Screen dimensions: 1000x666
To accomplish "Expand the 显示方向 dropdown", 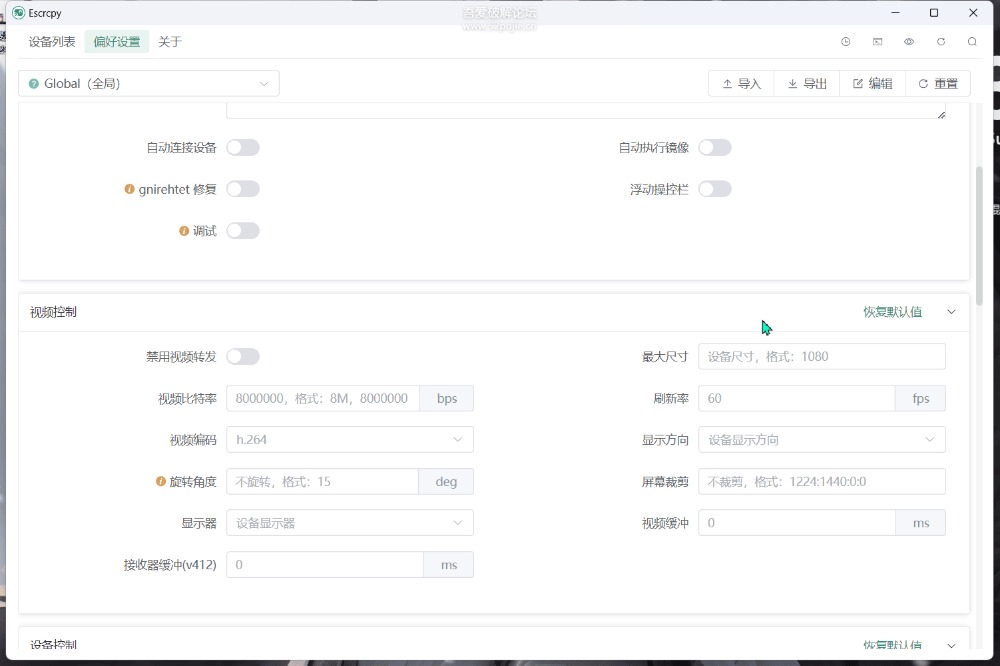I will pos(821,440).
